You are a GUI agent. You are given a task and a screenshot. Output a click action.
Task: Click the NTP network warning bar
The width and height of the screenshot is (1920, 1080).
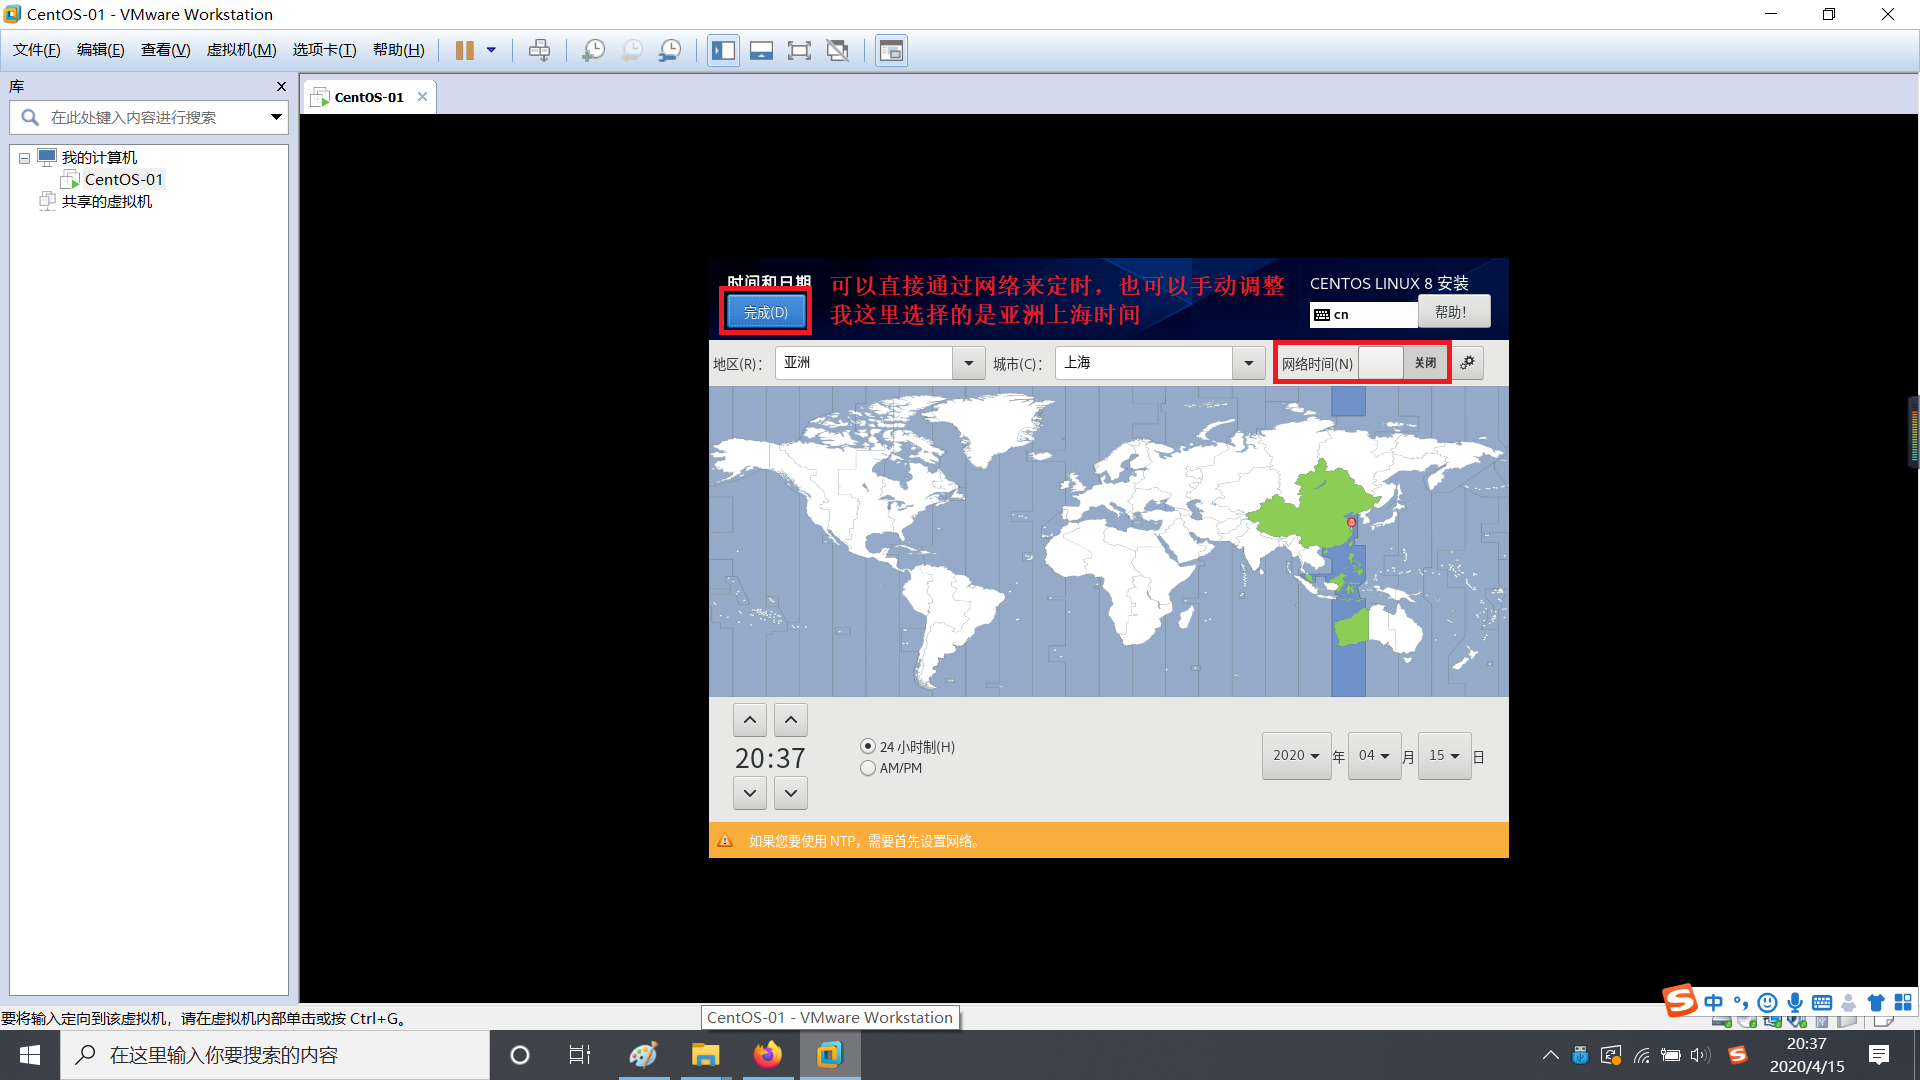click(1108, 840)
